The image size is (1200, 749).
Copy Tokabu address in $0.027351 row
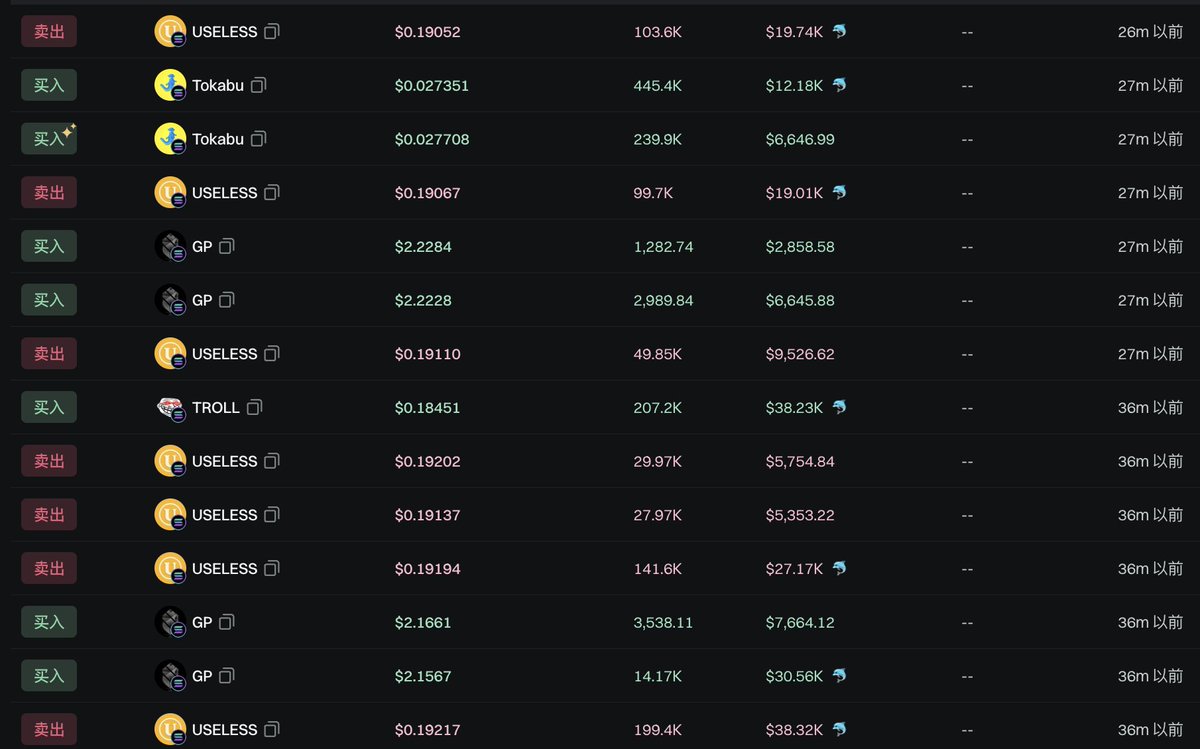tap(259, 86)
